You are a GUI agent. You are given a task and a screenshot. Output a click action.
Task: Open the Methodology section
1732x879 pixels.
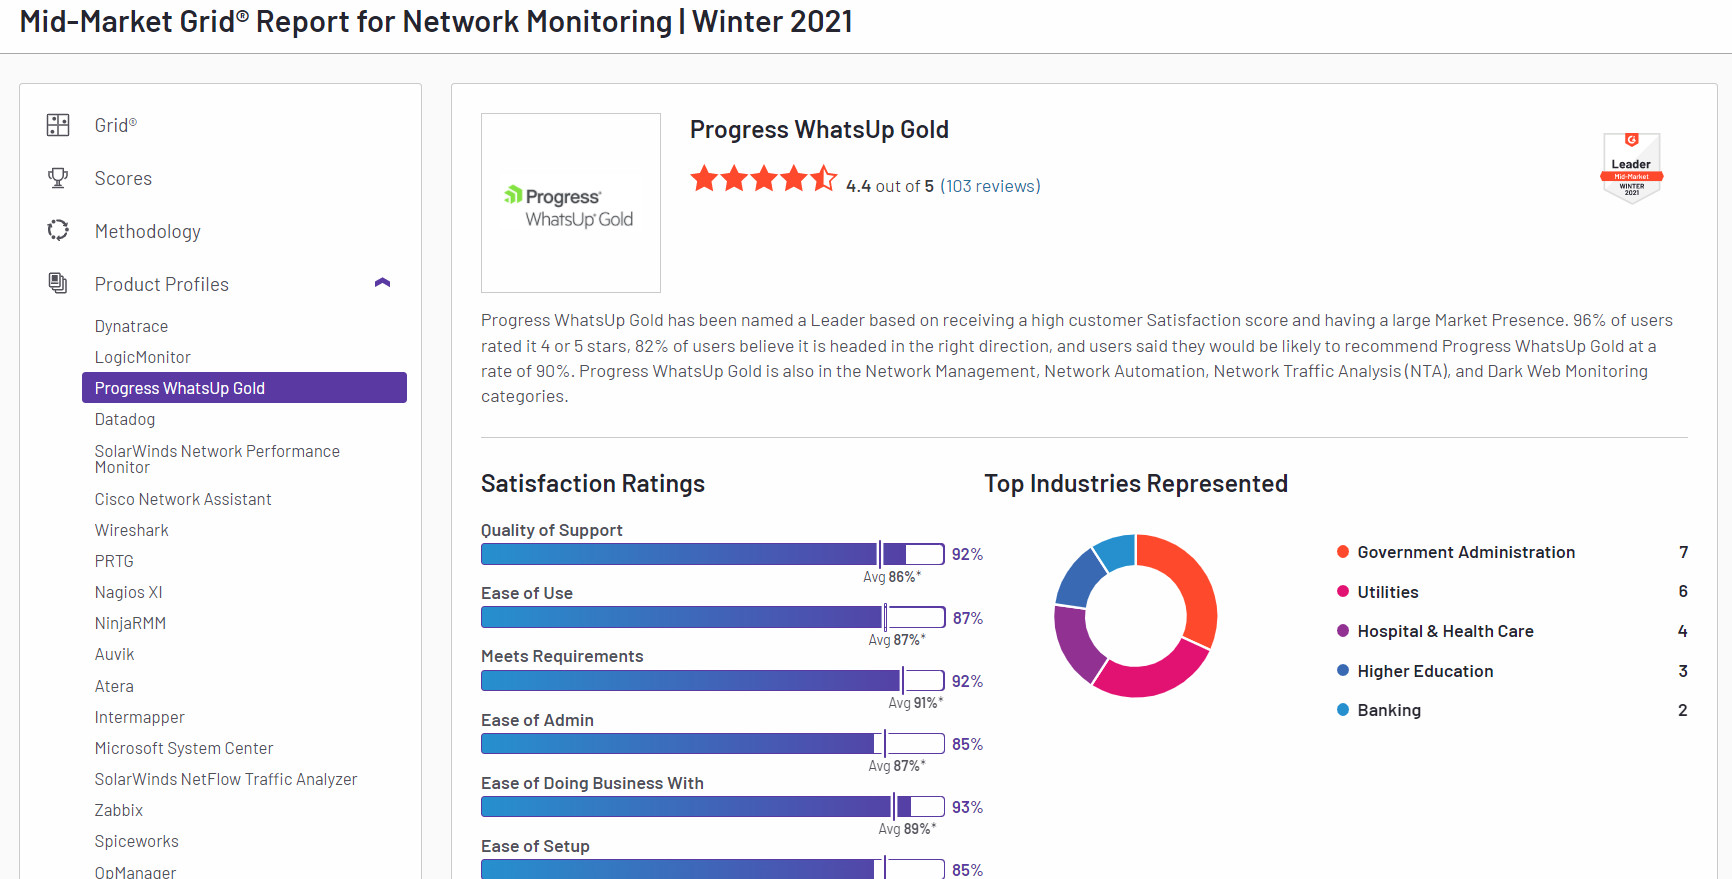click(x=147, y=231)
